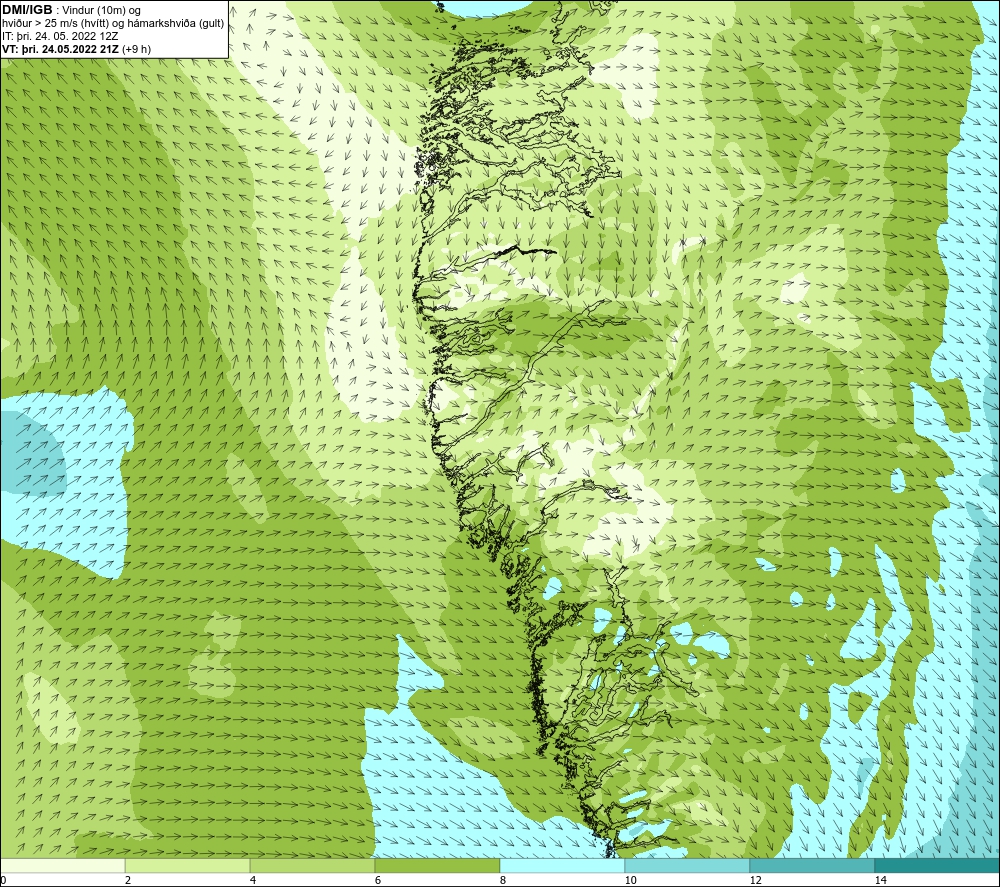The height and width of the screenshot is (887, 1000).
Task: Click the 0–2 m/s palest legend swatch
Action: 62,866
